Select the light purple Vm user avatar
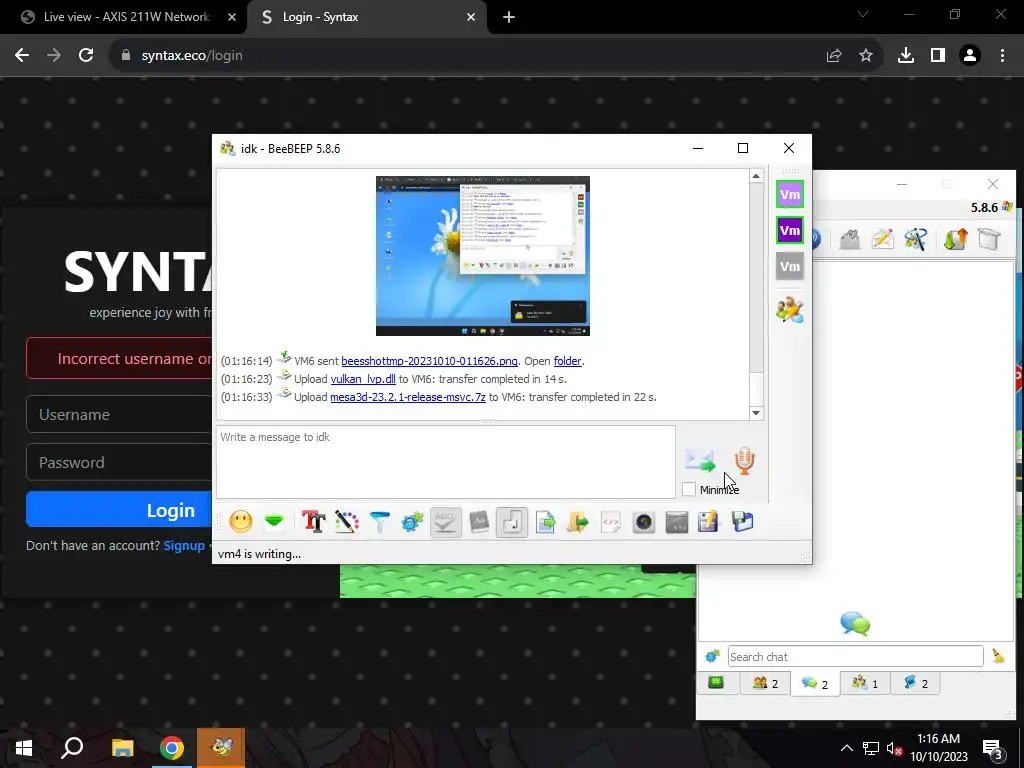Viewport: 1024px width, 768px height. pos(790,194)
